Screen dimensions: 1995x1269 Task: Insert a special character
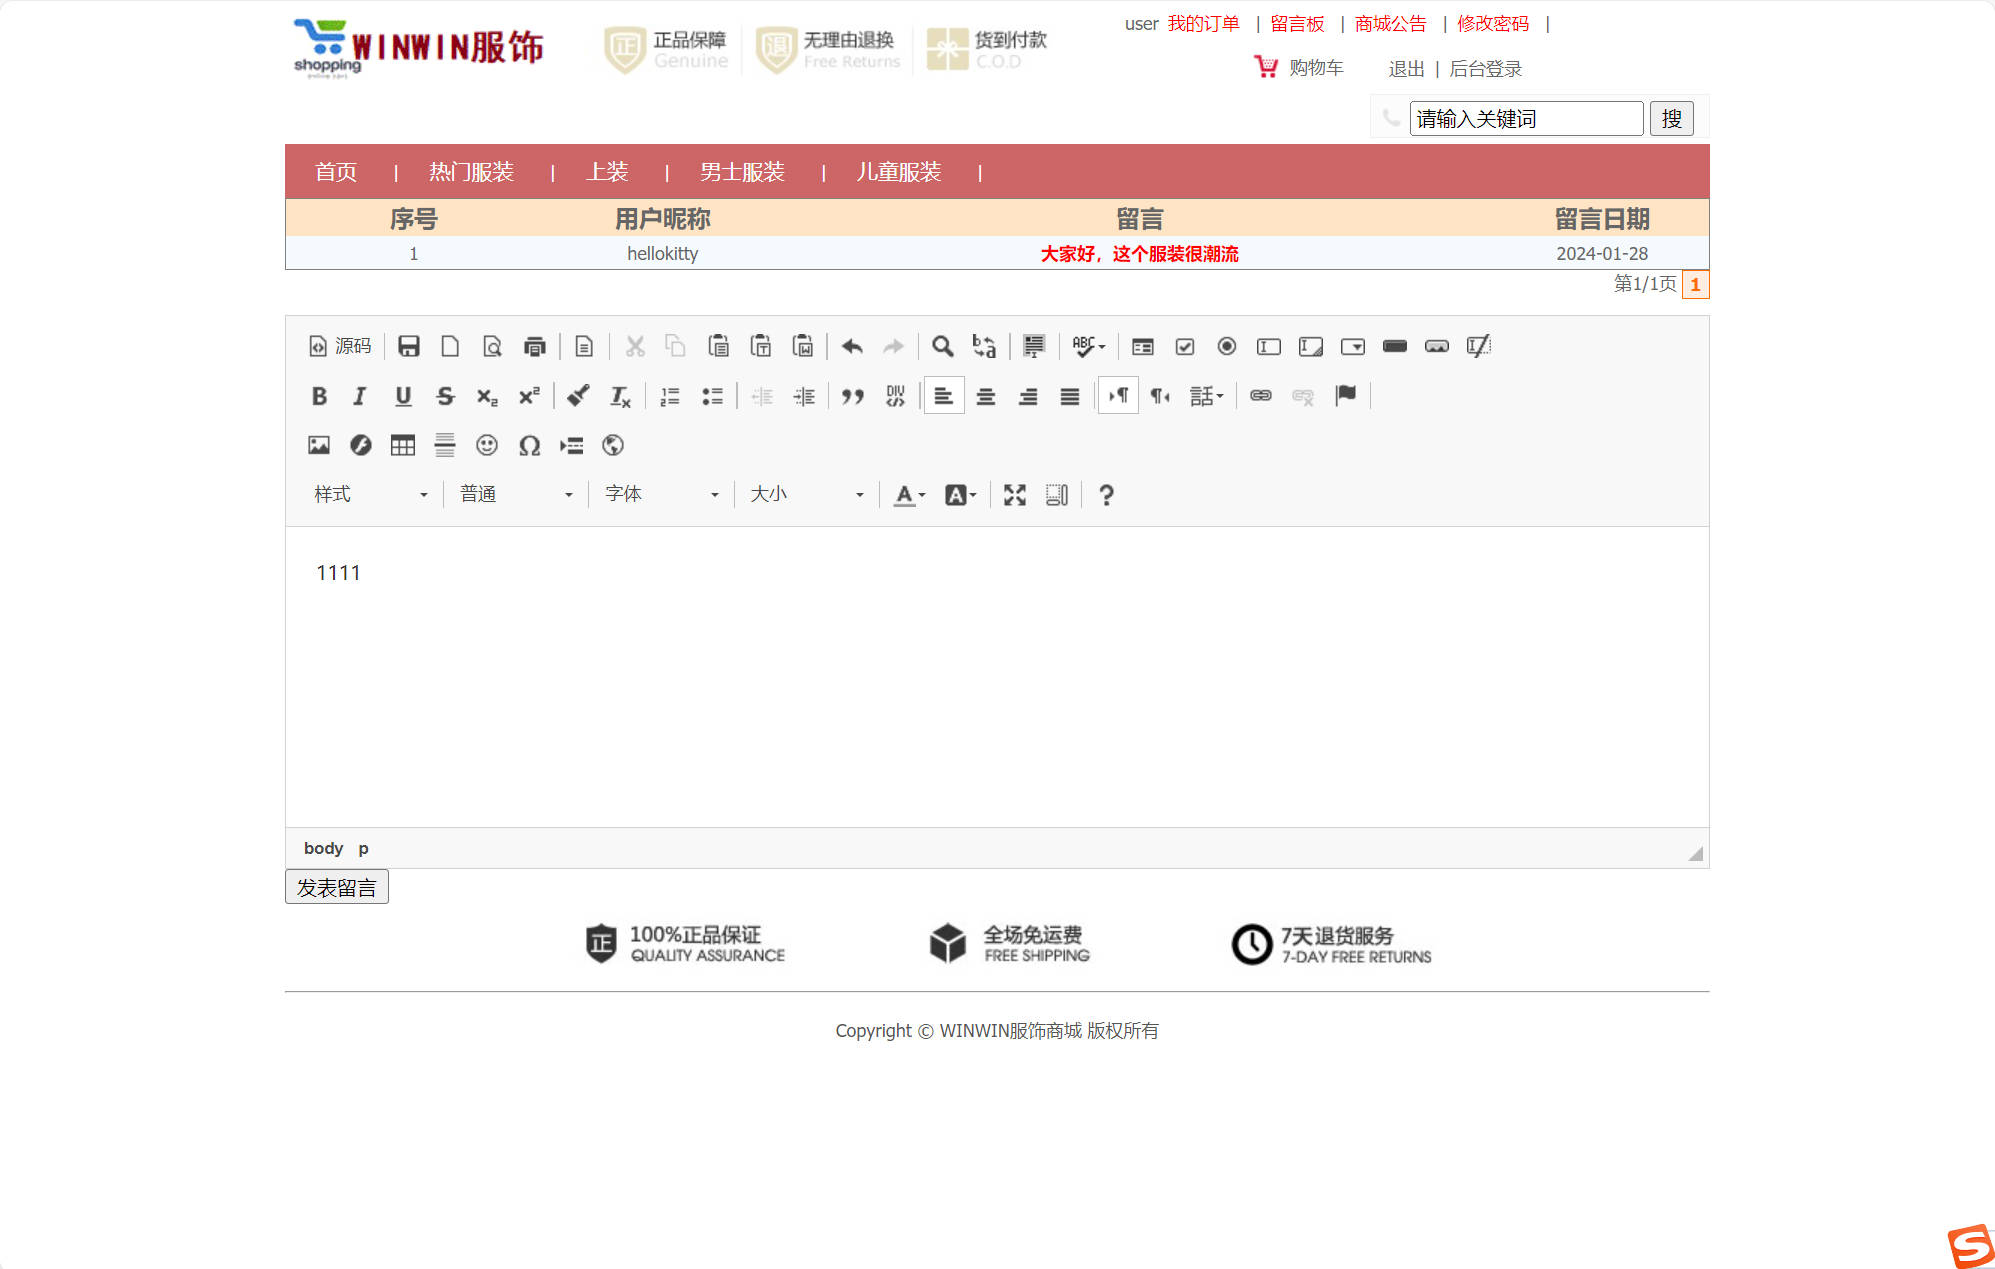pos(530,446)
